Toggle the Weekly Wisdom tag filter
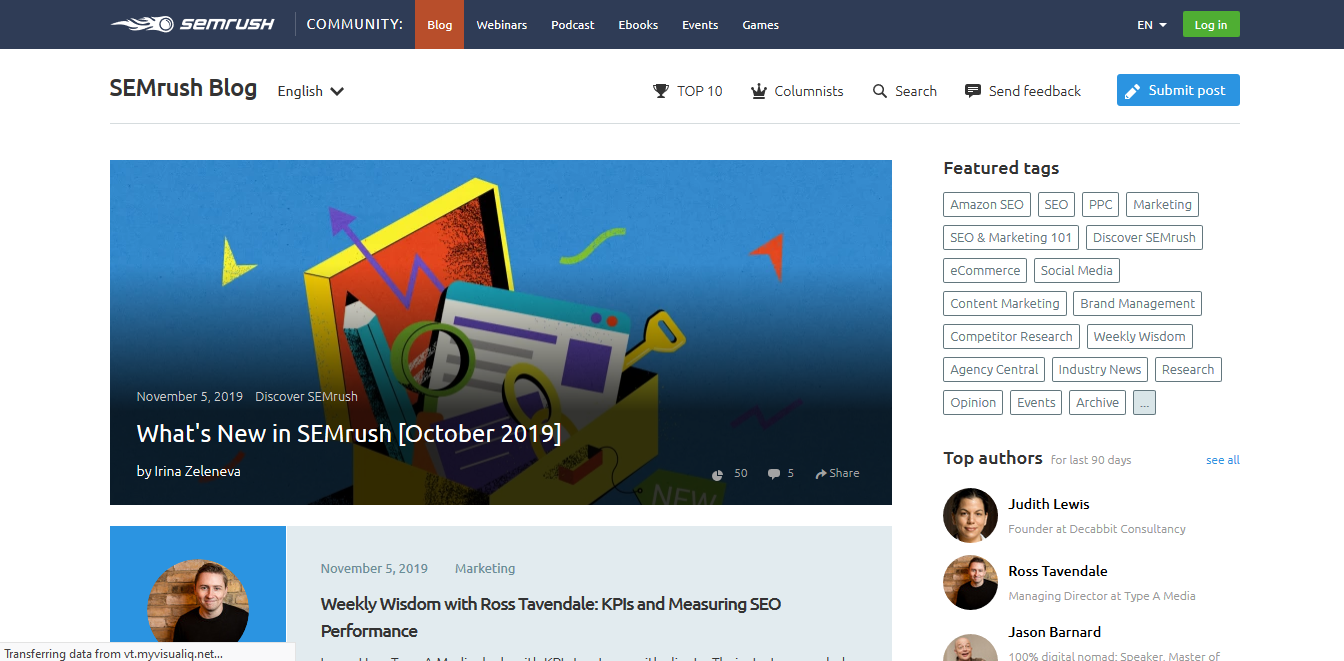Screen dimensions: 1344x661 [x=1139, y=336]
